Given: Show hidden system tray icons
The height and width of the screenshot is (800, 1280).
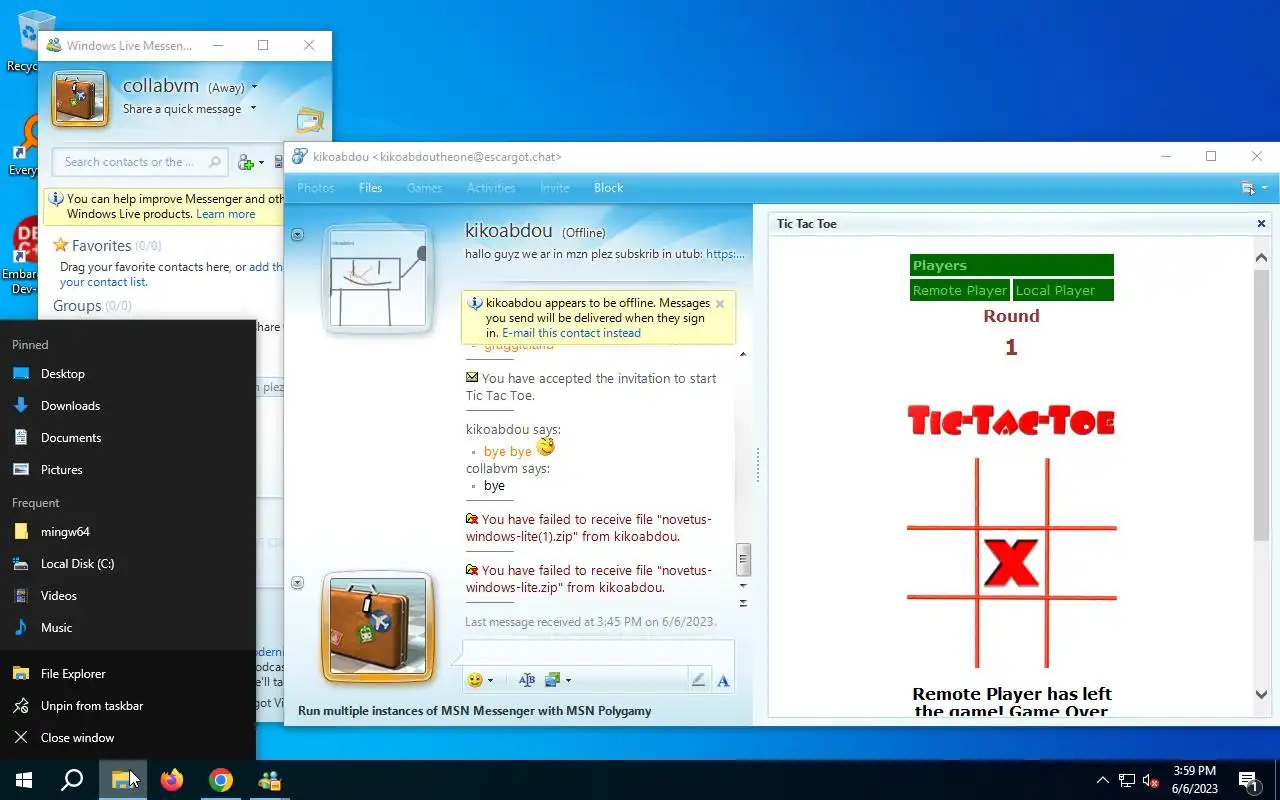Looking at the screenshot, I should 1103,781.
